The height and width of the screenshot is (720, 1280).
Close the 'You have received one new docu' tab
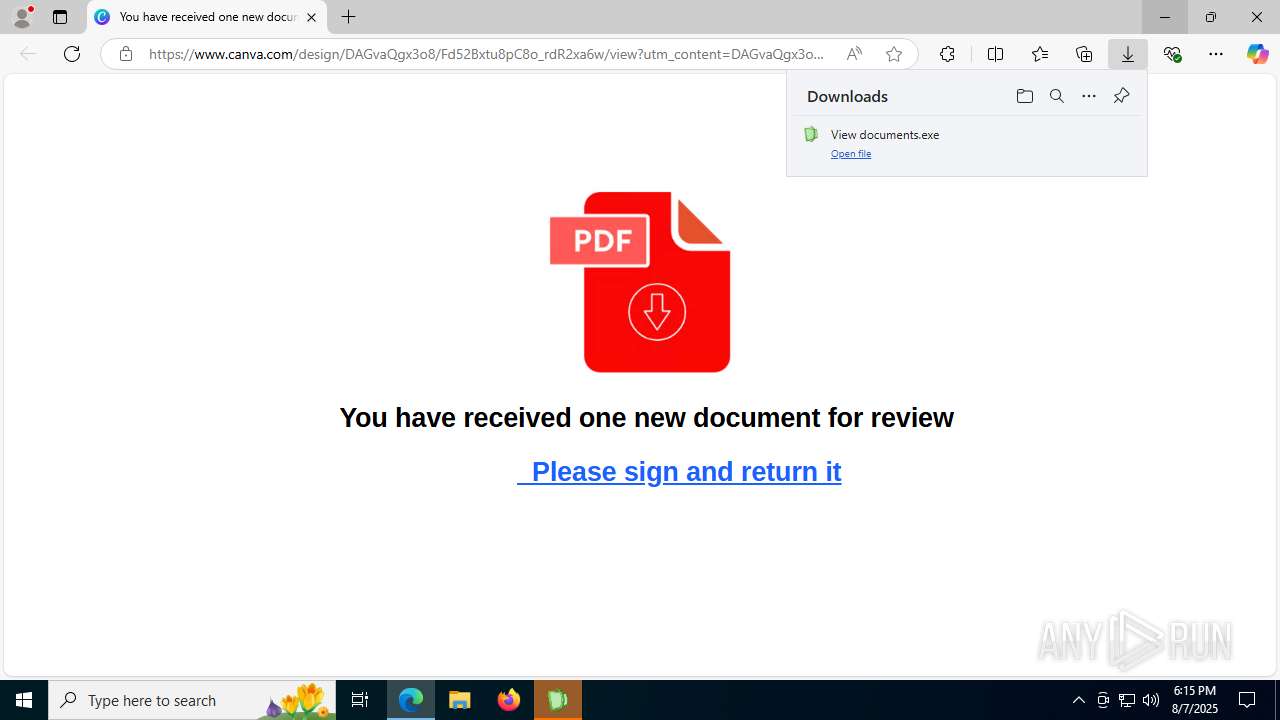(311, 17)
